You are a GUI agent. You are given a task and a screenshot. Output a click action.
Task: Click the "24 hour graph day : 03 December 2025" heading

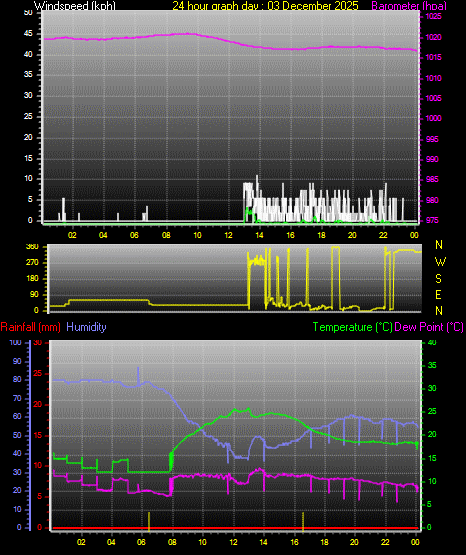coord(265,6)
